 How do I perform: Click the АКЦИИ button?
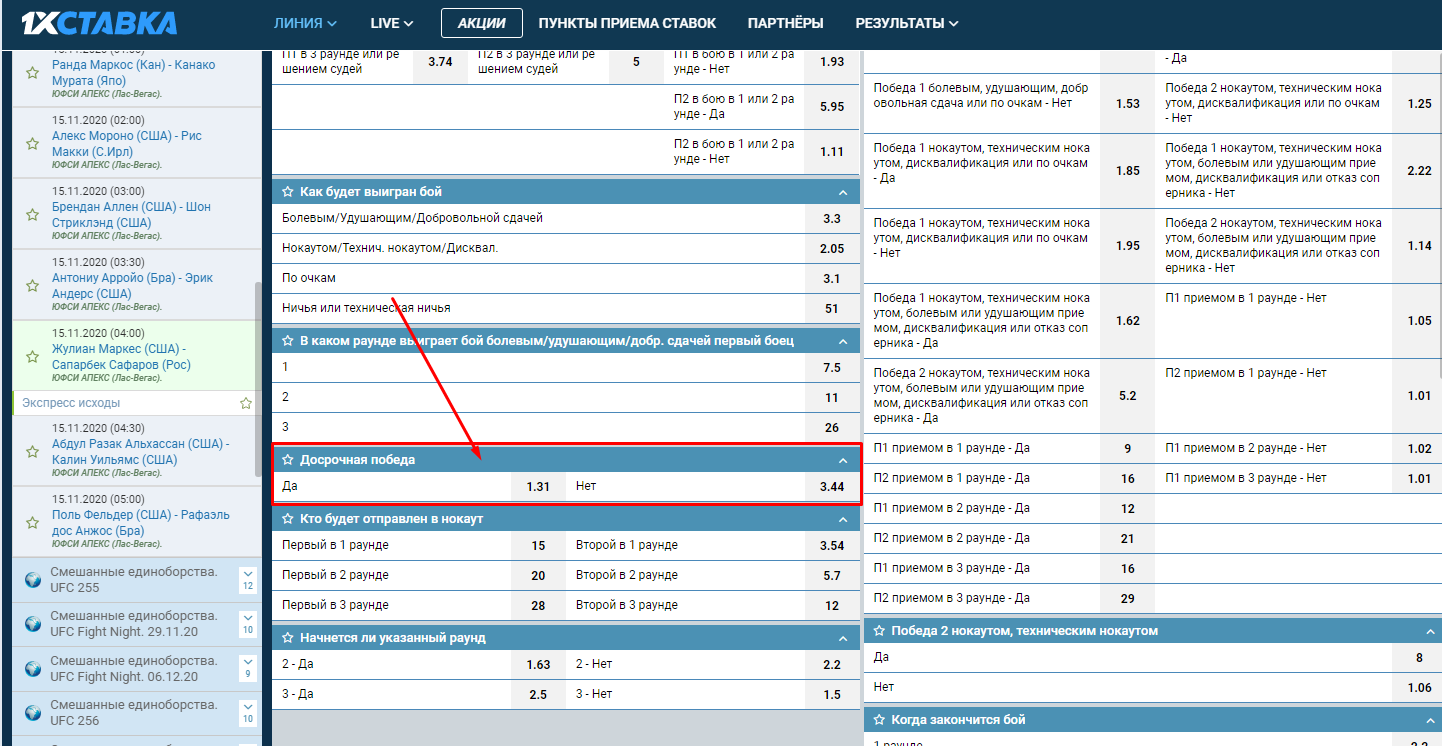[x=481, y=23]
